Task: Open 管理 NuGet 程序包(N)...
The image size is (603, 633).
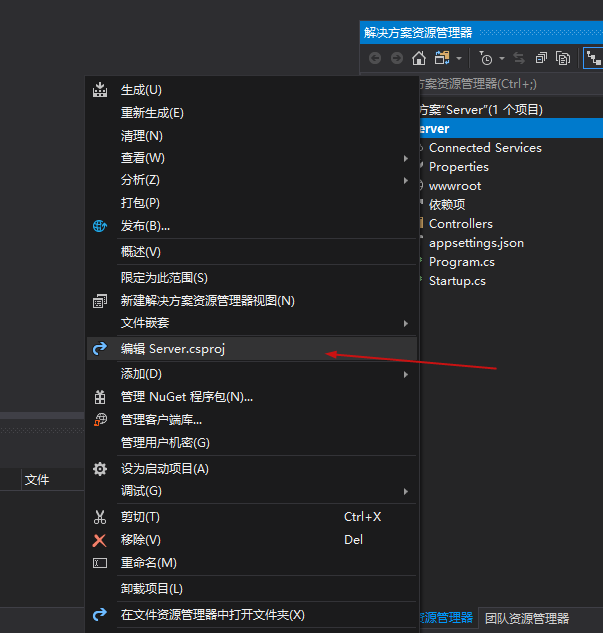Action: pos(252,397)
